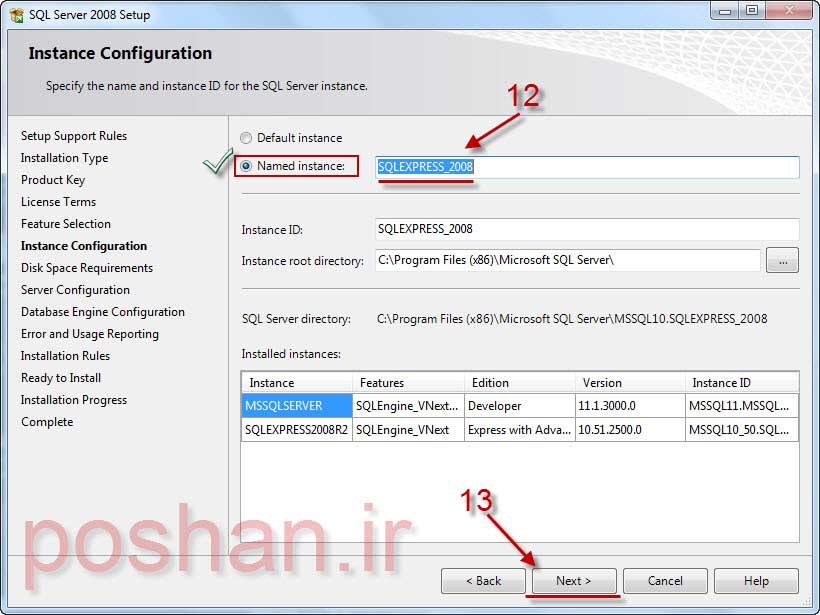Open the browse (...) directory button

coord(782,260)
